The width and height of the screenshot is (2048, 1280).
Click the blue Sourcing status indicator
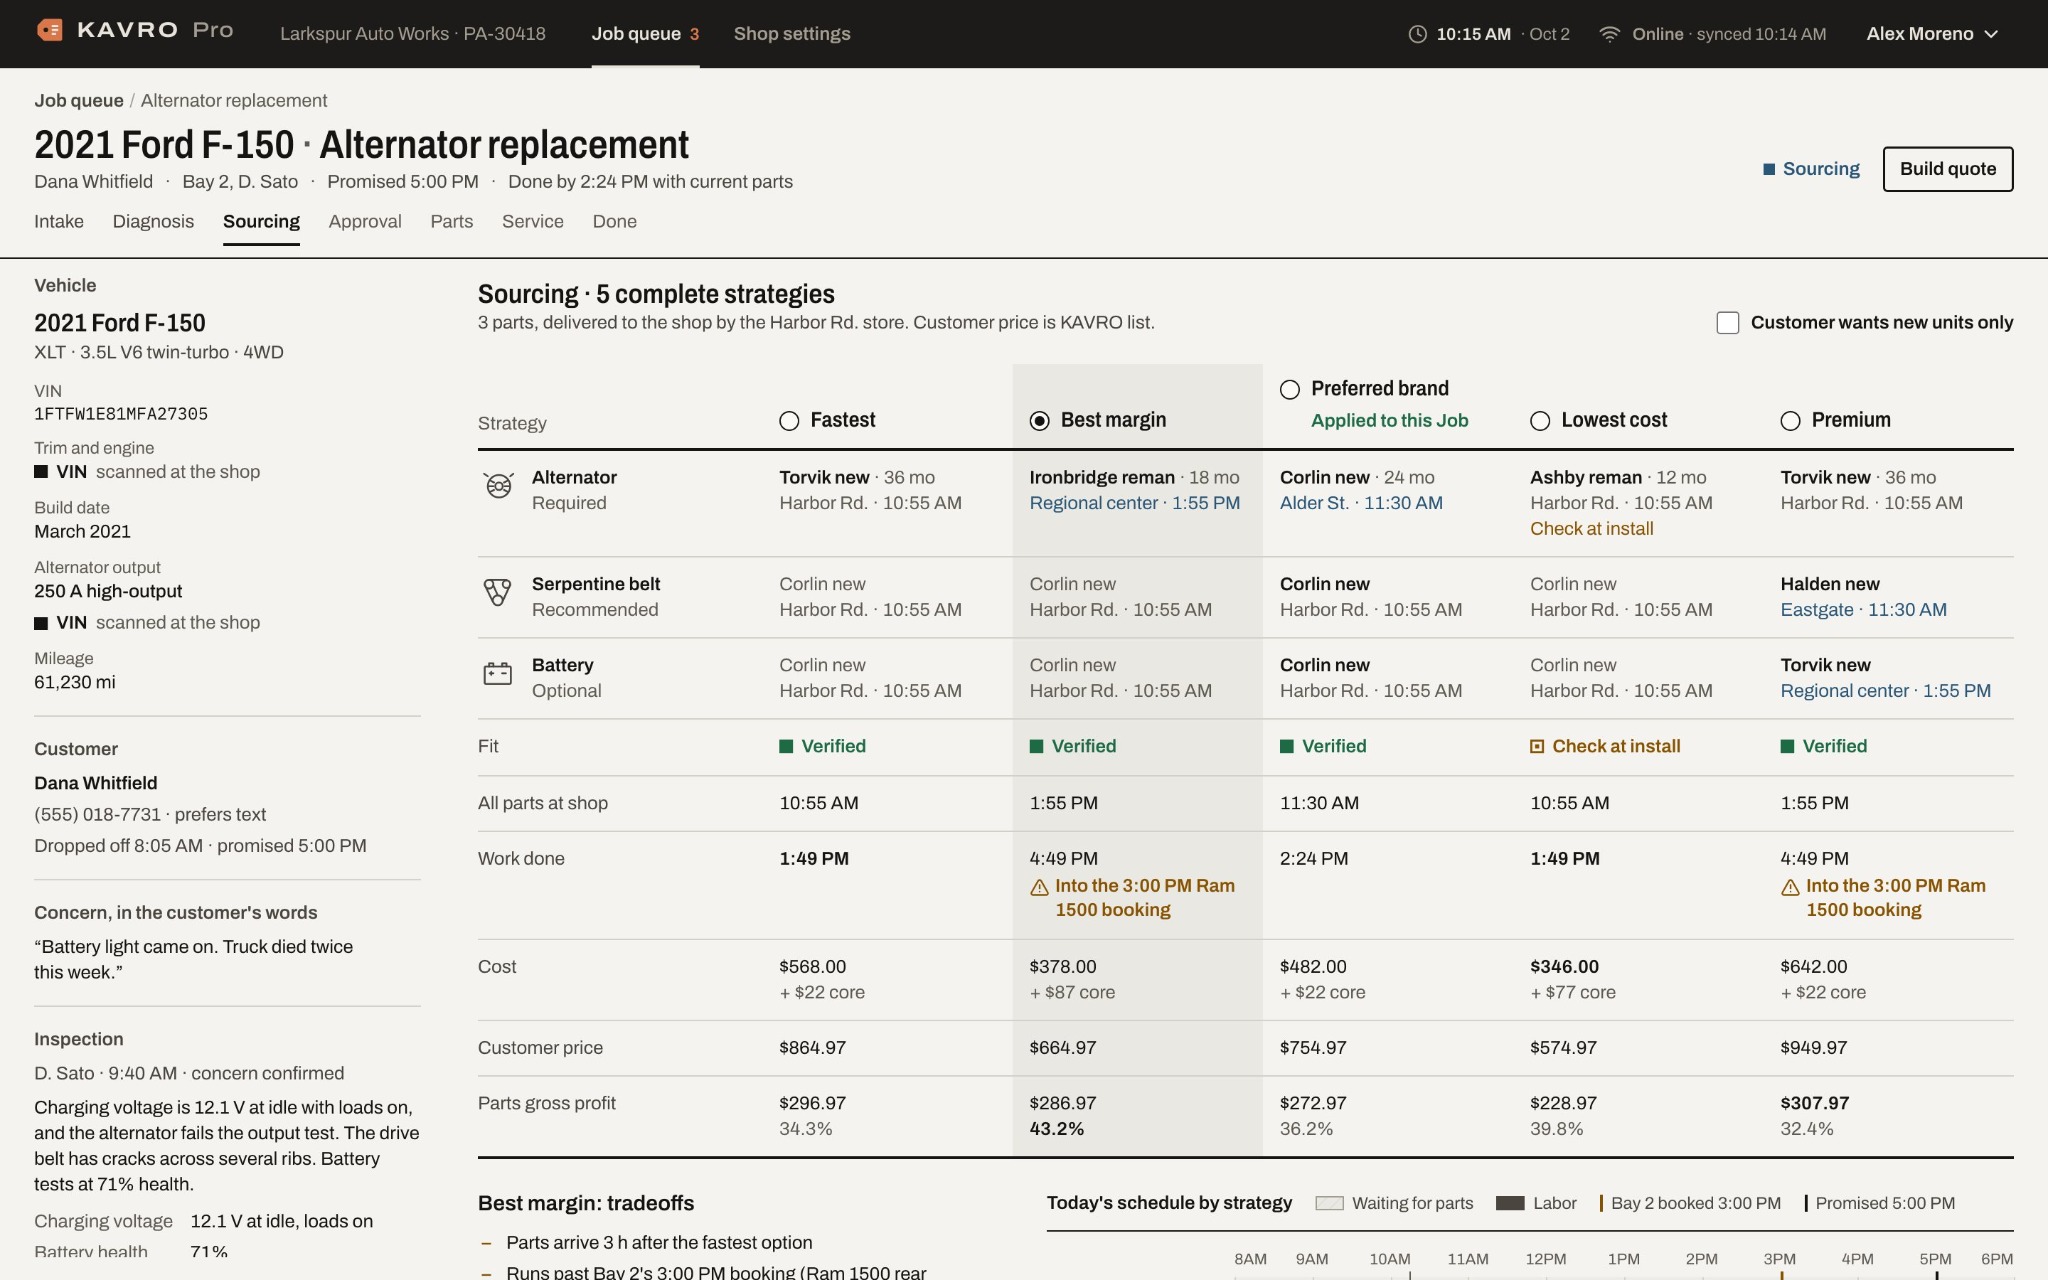click(x=1811, y=169)
